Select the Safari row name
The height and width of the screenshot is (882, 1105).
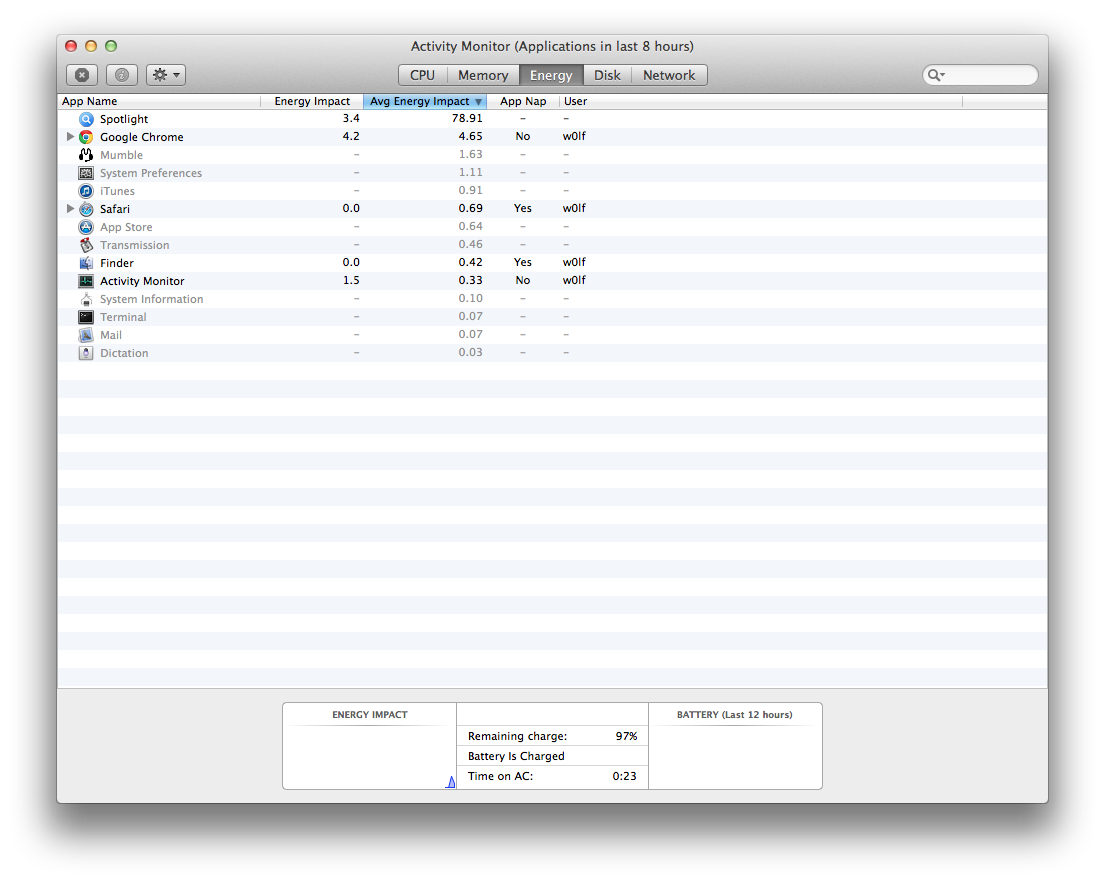[115, 209]
